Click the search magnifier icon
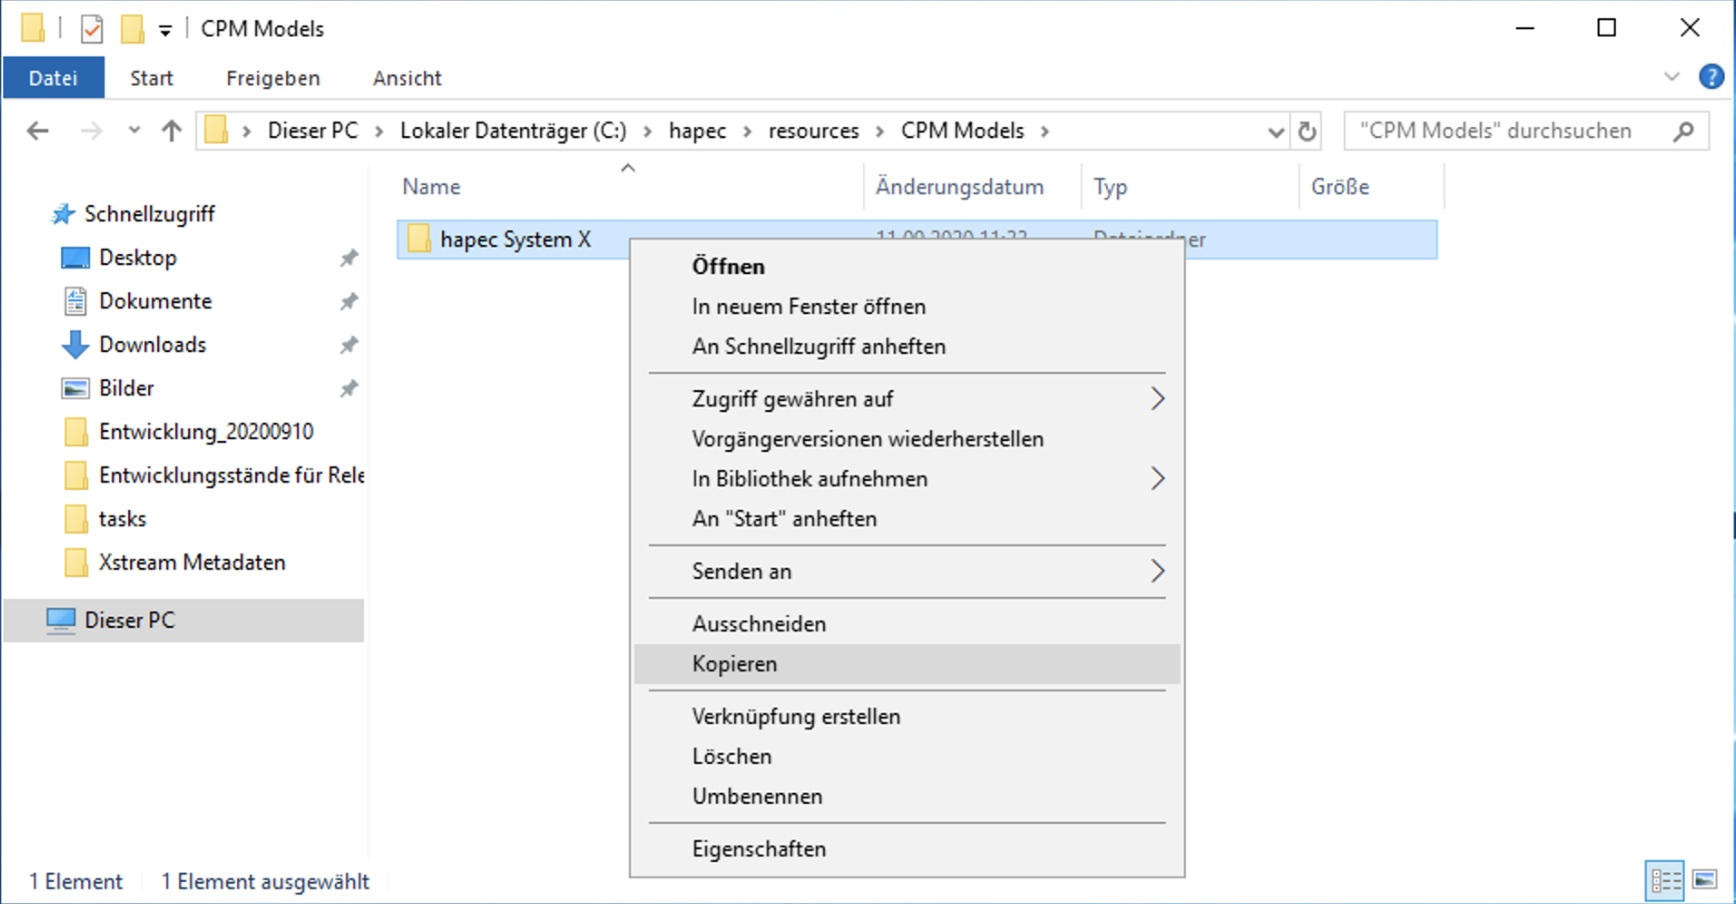 (x=1684, y=131)
